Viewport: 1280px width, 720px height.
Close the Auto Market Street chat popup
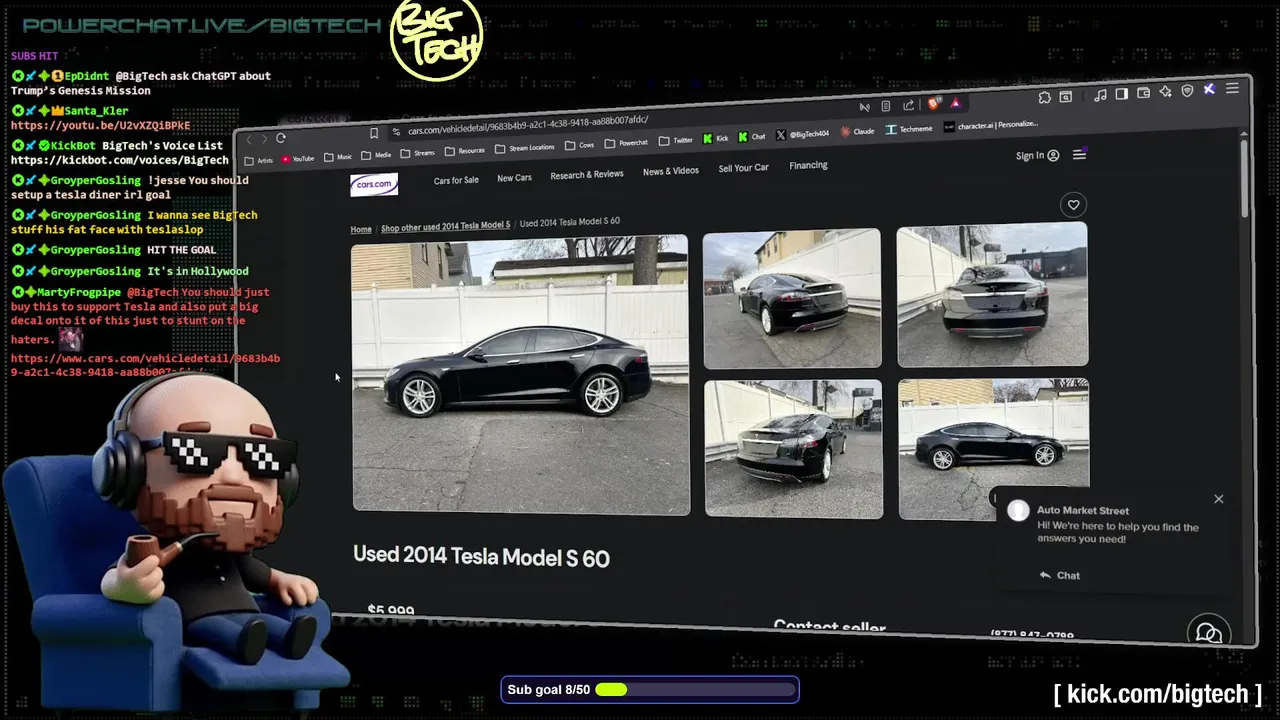1218,499
